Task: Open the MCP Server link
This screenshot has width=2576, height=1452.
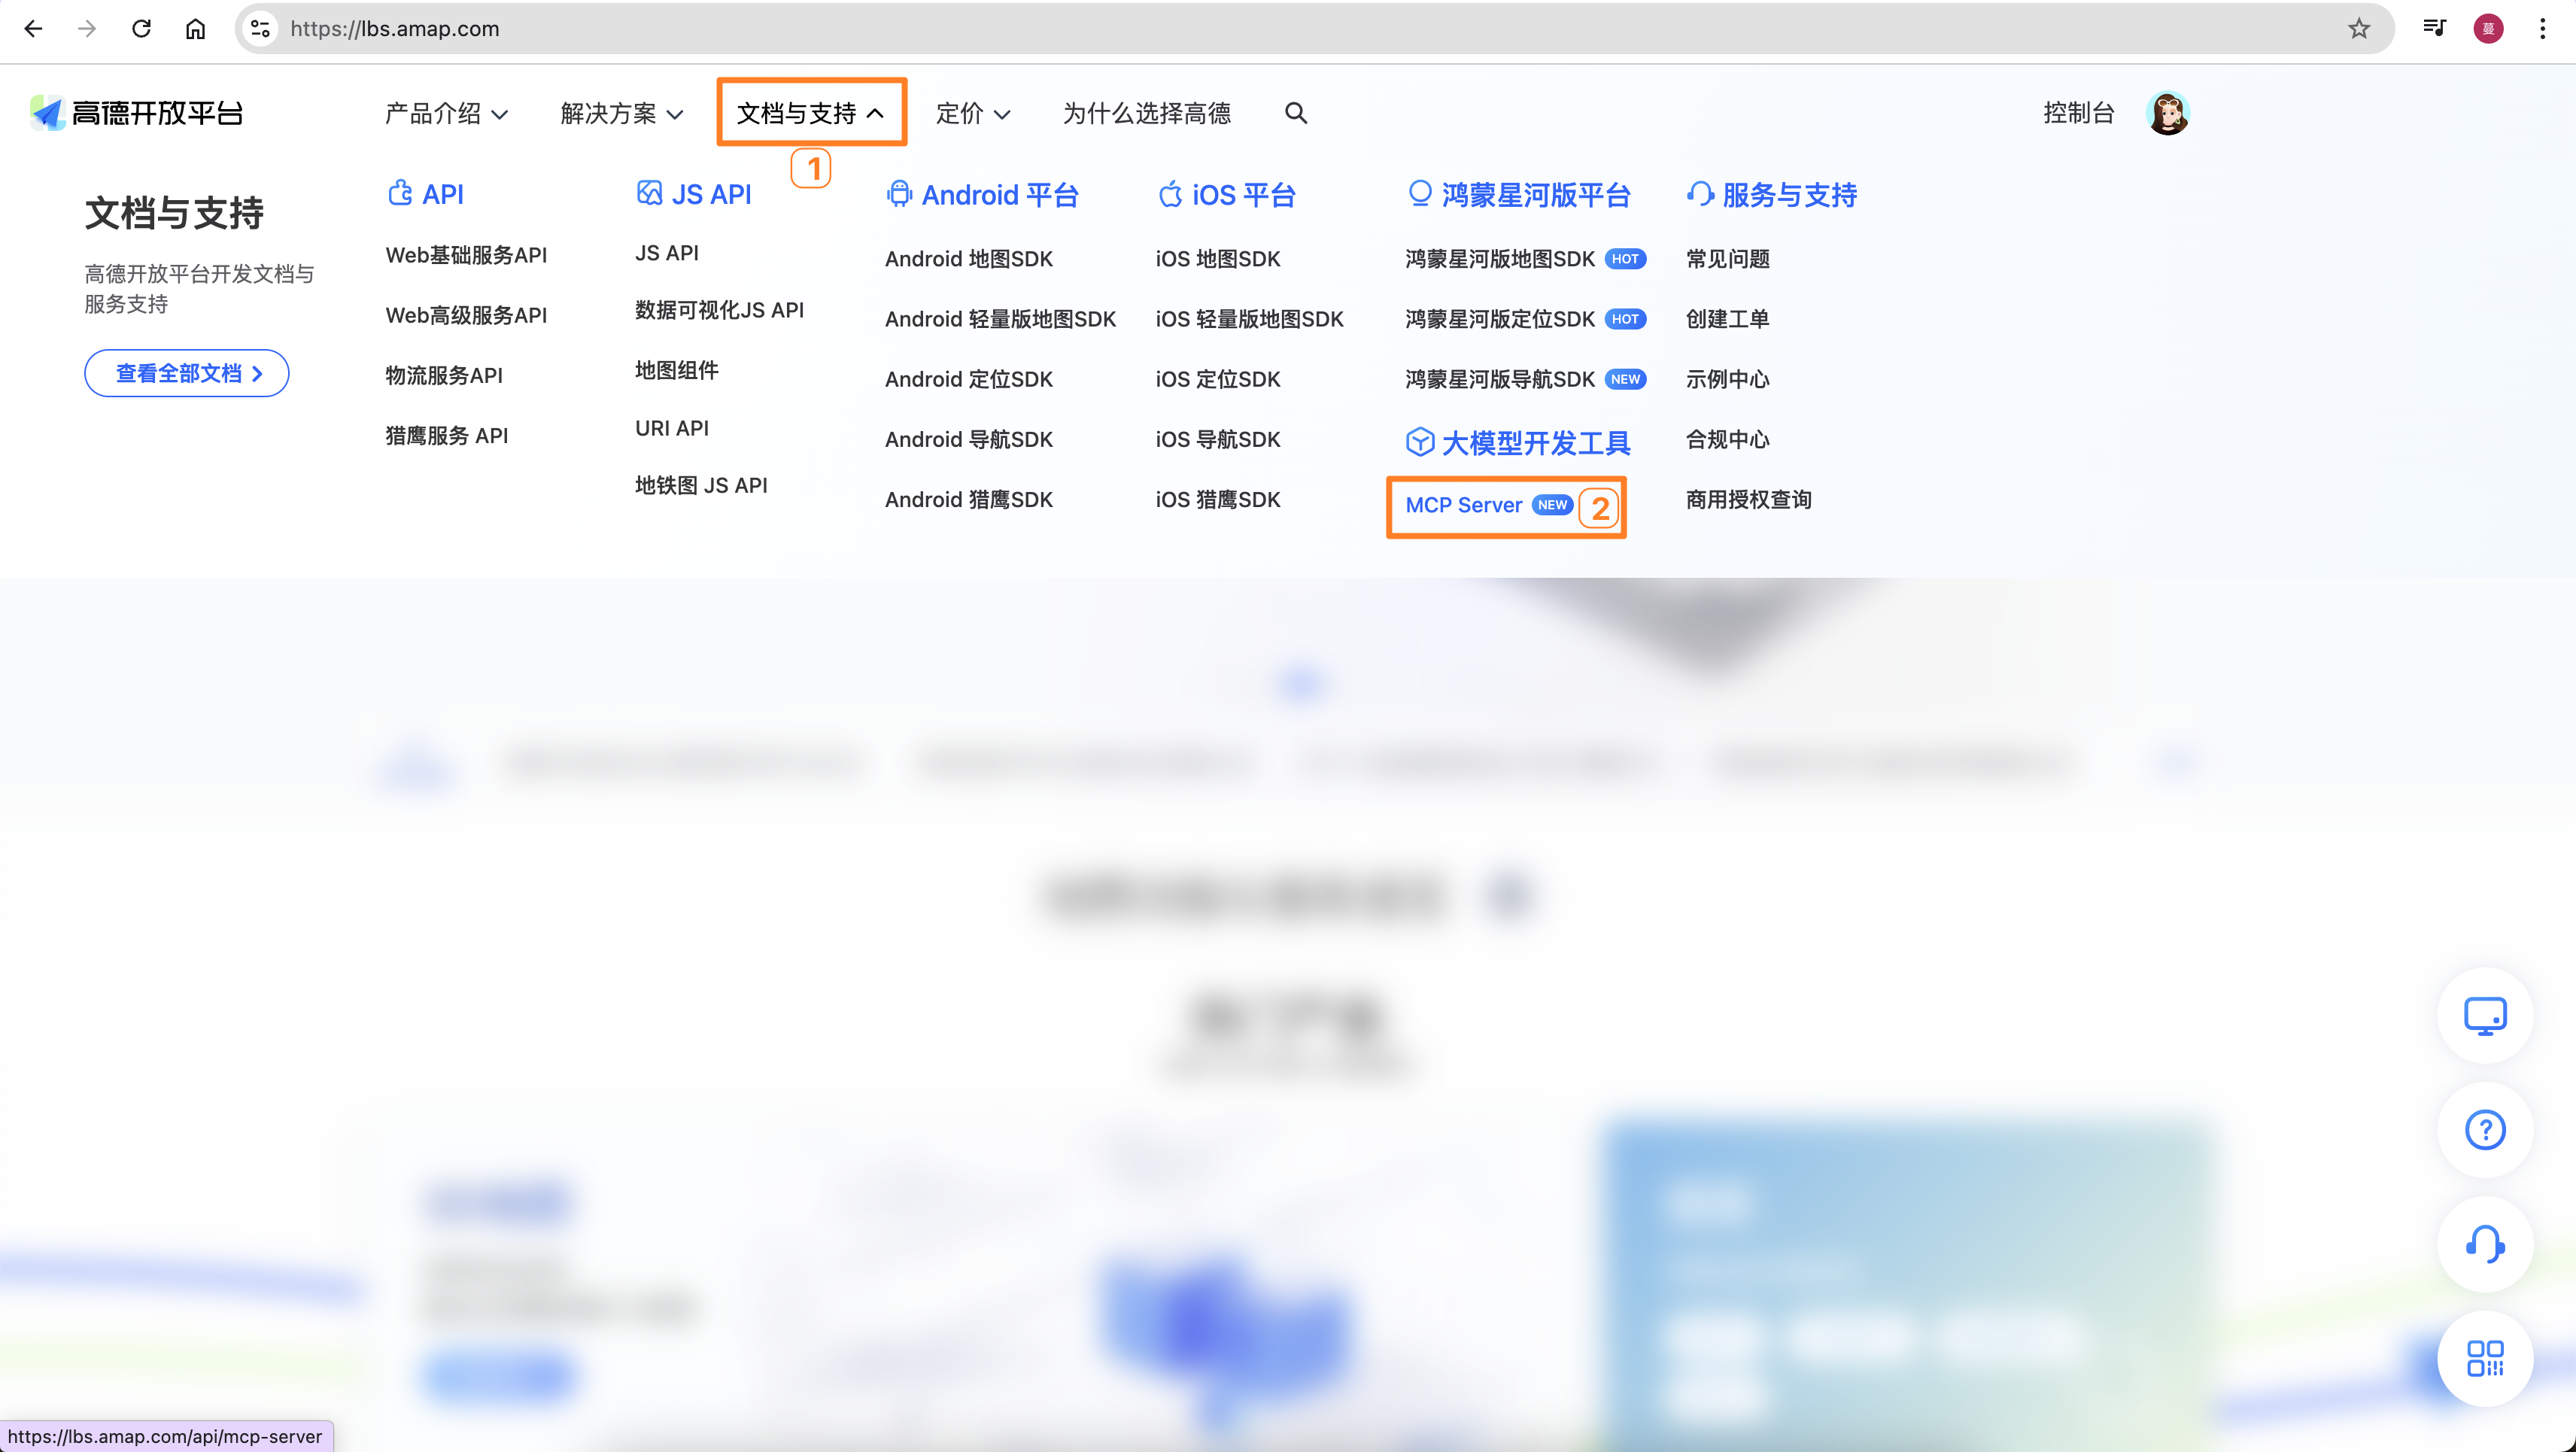Action: coord(1463,505)
